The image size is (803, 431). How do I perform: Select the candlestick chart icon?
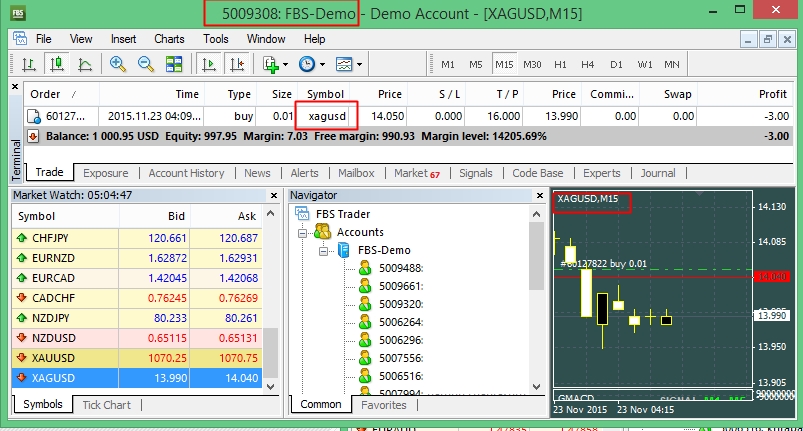[57, 64]
